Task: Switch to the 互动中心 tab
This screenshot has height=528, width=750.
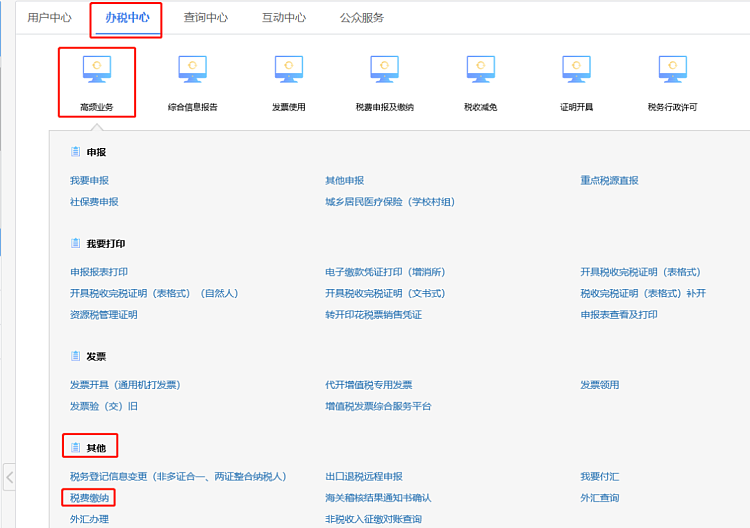Action: tap(284, 18)
